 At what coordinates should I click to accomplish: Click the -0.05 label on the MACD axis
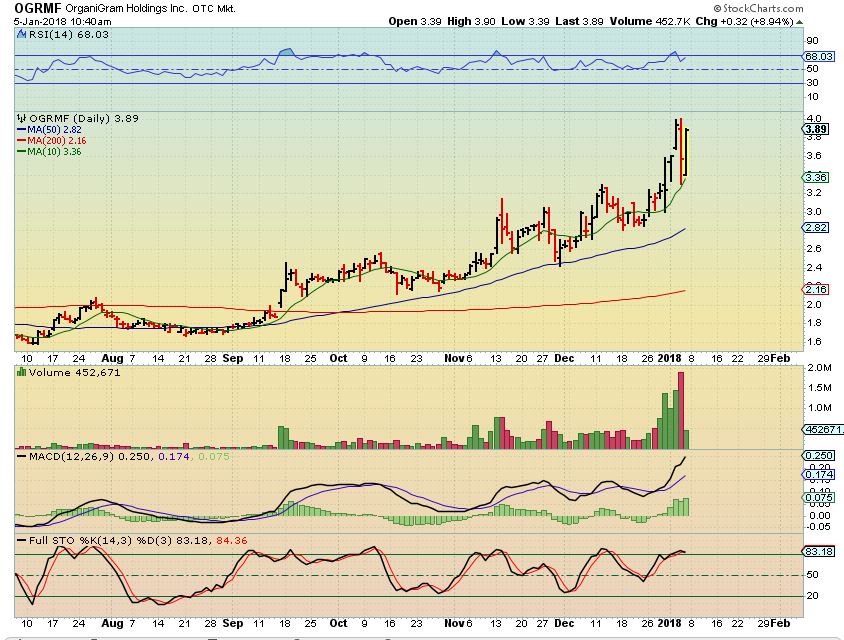[x=818, y=527]
